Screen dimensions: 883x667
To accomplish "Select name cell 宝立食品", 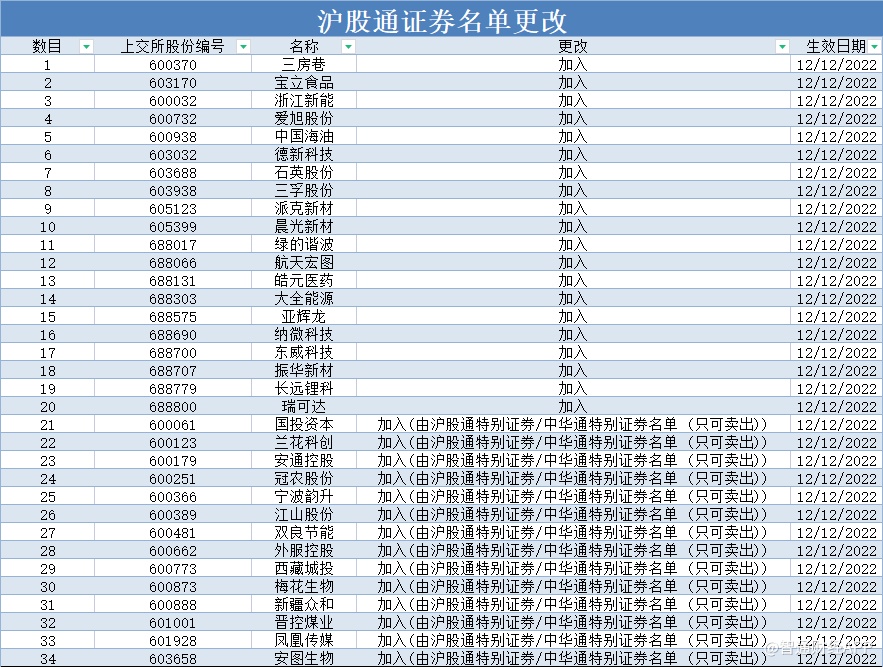I will [304, 82].
